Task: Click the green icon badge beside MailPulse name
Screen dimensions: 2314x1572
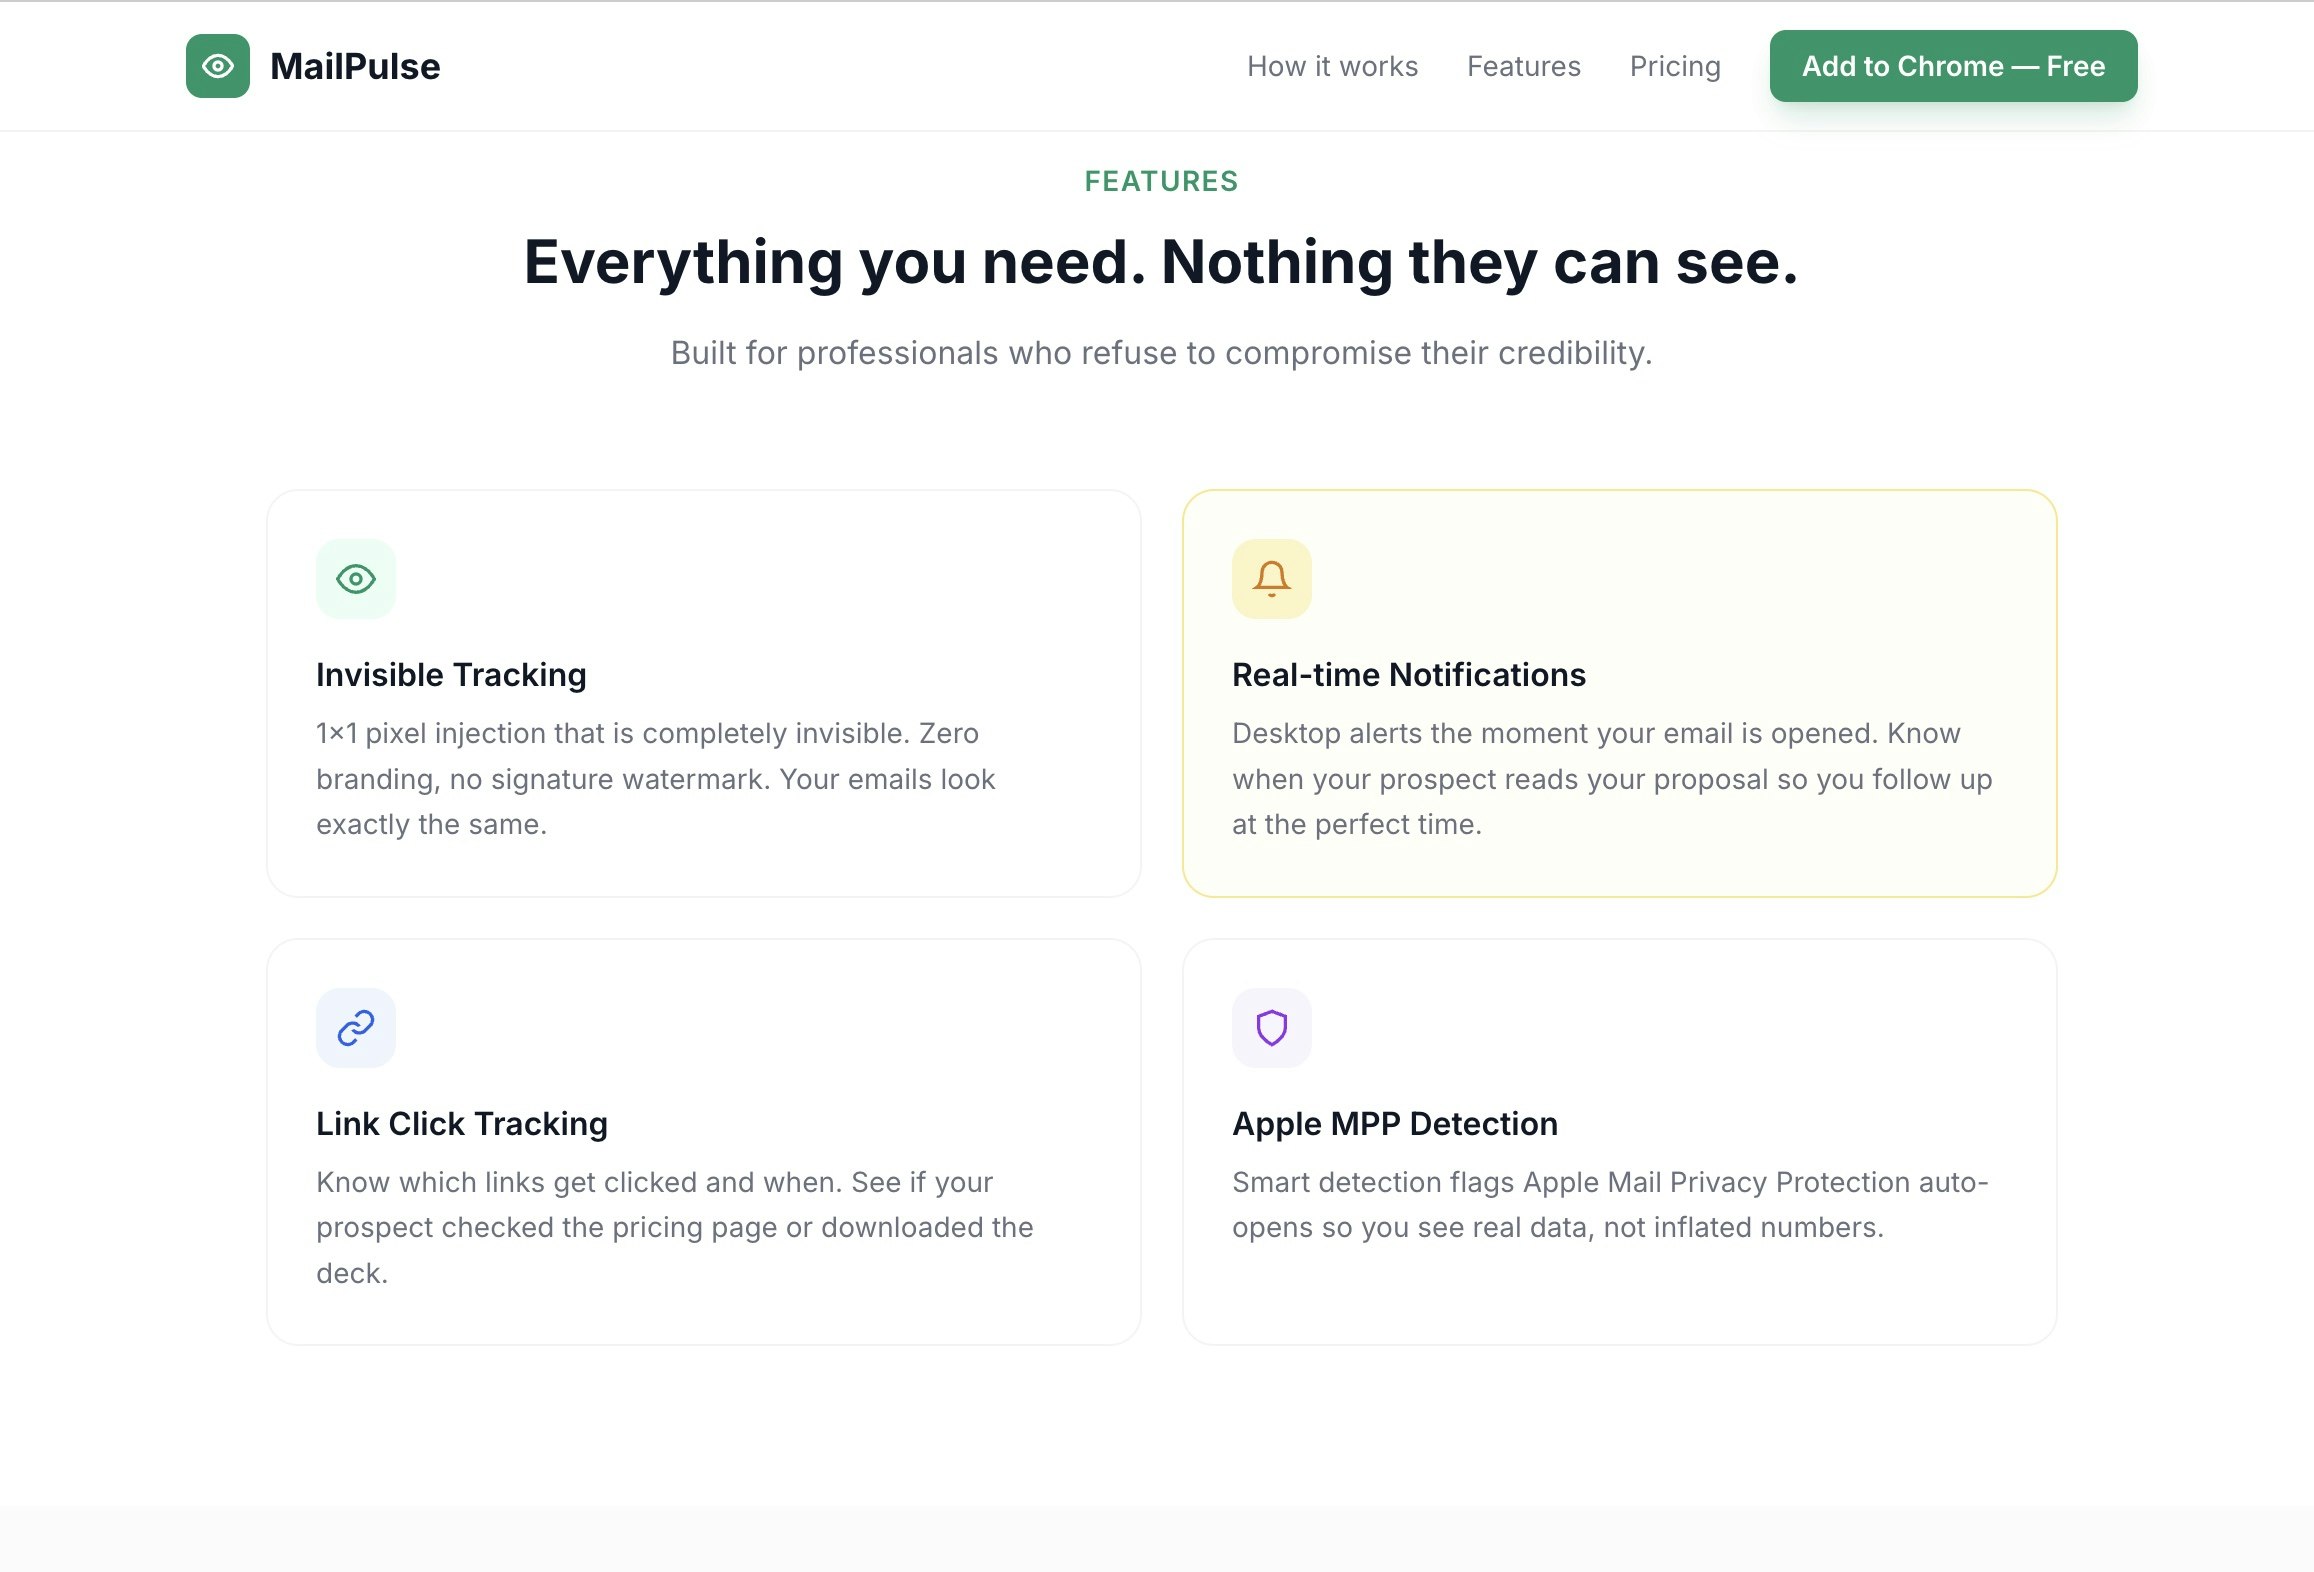Action: (216, 66)
